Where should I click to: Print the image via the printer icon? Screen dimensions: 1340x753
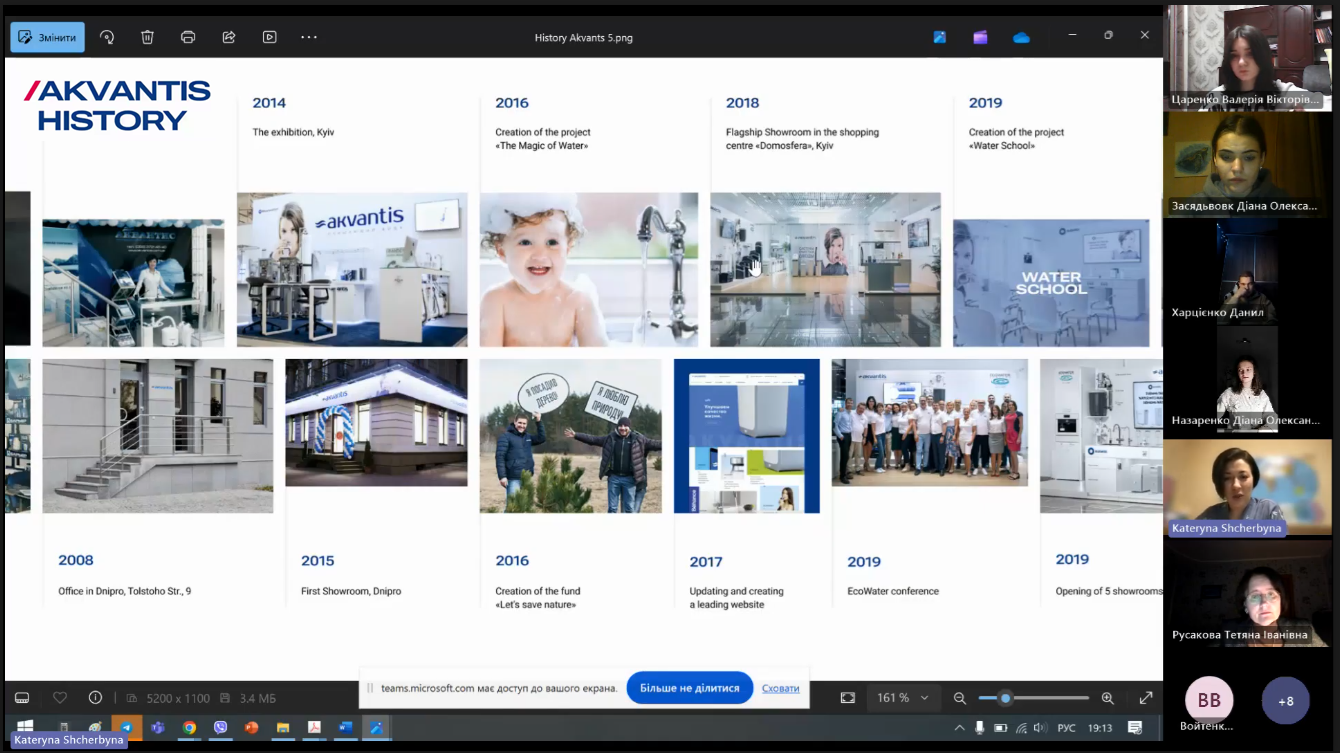(188, 37)
